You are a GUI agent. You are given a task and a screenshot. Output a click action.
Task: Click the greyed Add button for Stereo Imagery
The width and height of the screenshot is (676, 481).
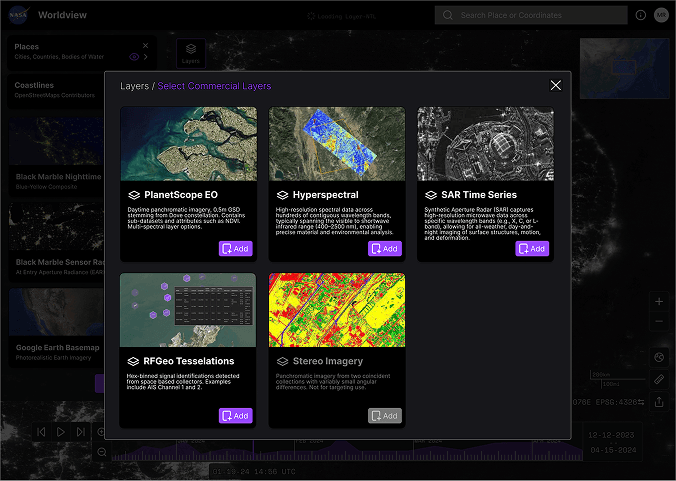click(x=385, y=416)
